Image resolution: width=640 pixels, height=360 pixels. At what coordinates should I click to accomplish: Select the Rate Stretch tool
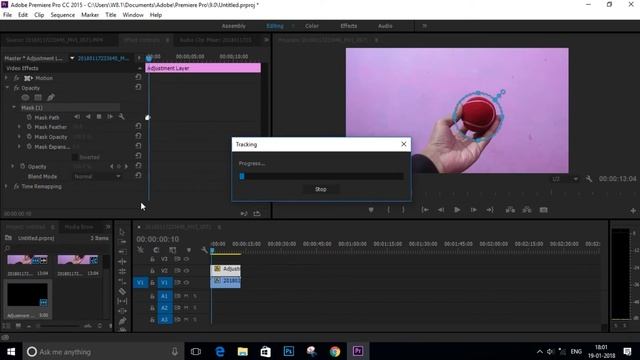(122, 282)
